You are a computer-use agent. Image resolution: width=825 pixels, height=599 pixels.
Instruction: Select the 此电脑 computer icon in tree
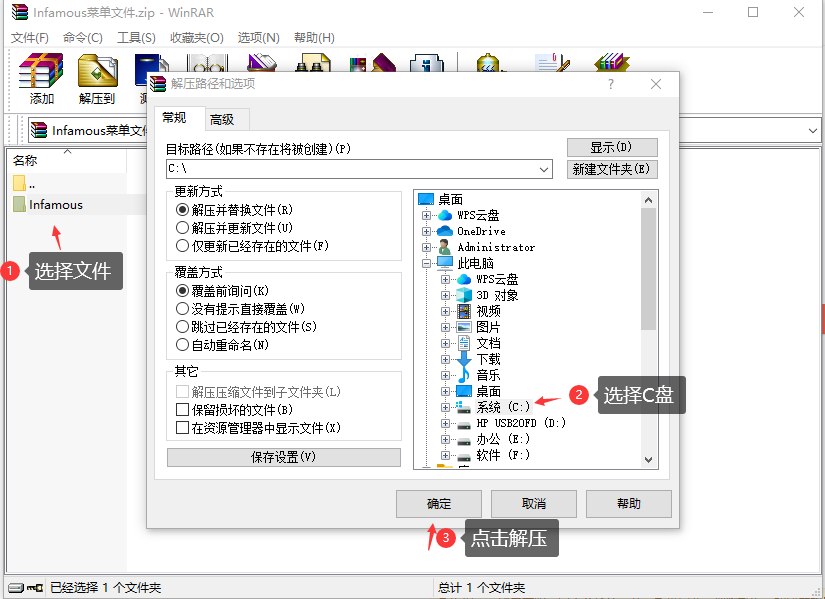(x=445, y=262)
